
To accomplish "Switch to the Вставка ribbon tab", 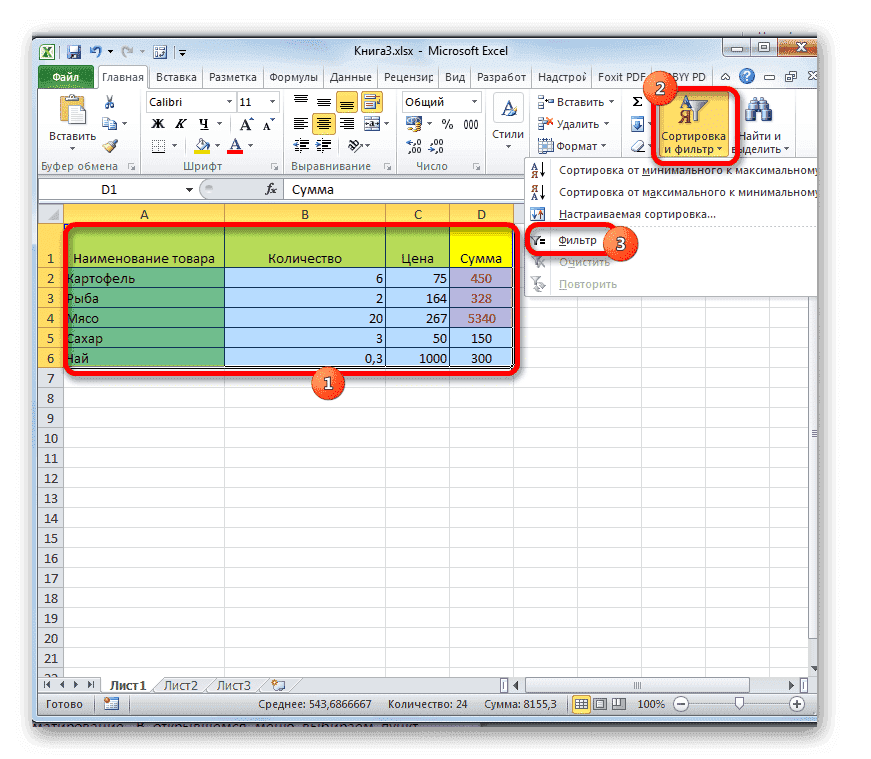I will point(175,76).
